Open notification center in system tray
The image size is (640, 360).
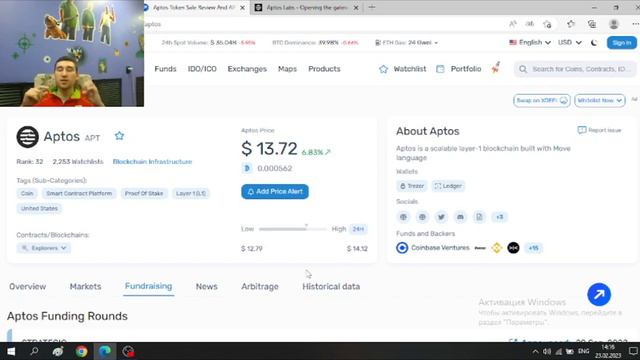633,351
